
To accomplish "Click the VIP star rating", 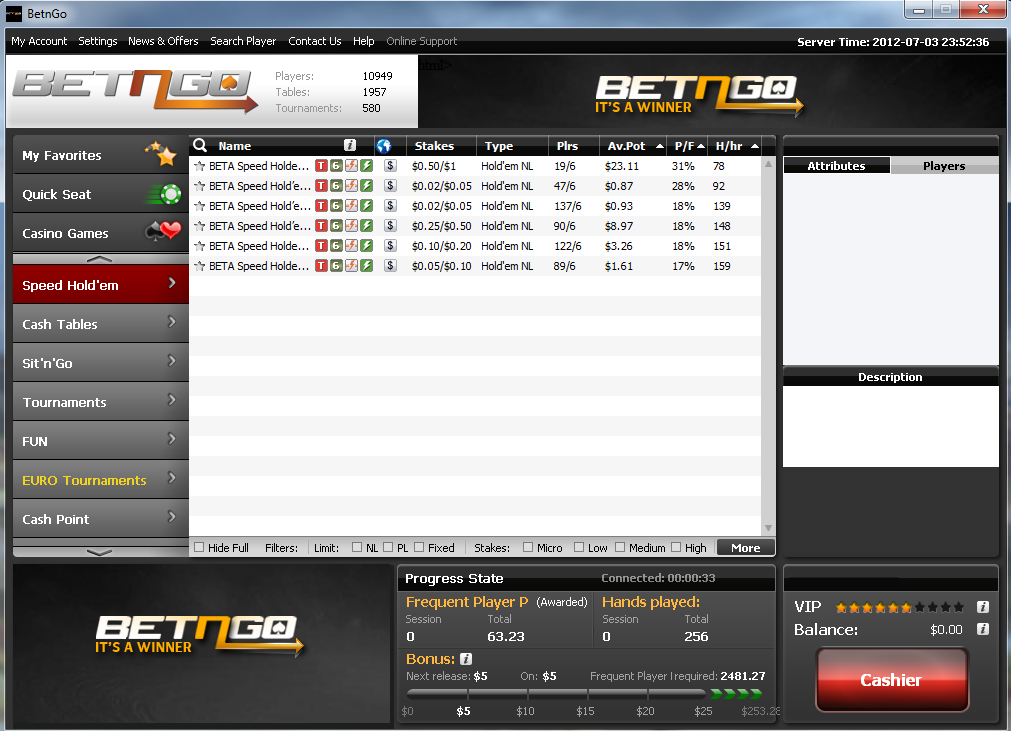I will 900,607.
